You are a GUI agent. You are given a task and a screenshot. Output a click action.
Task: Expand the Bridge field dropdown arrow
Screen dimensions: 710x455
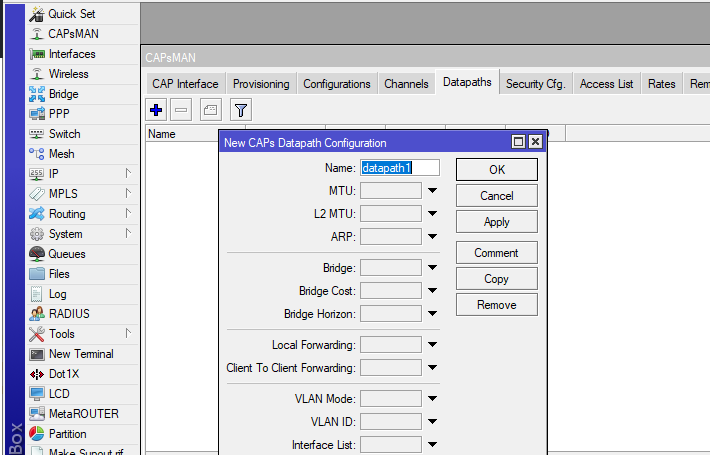pyautogui.click(x=432, y=267)
